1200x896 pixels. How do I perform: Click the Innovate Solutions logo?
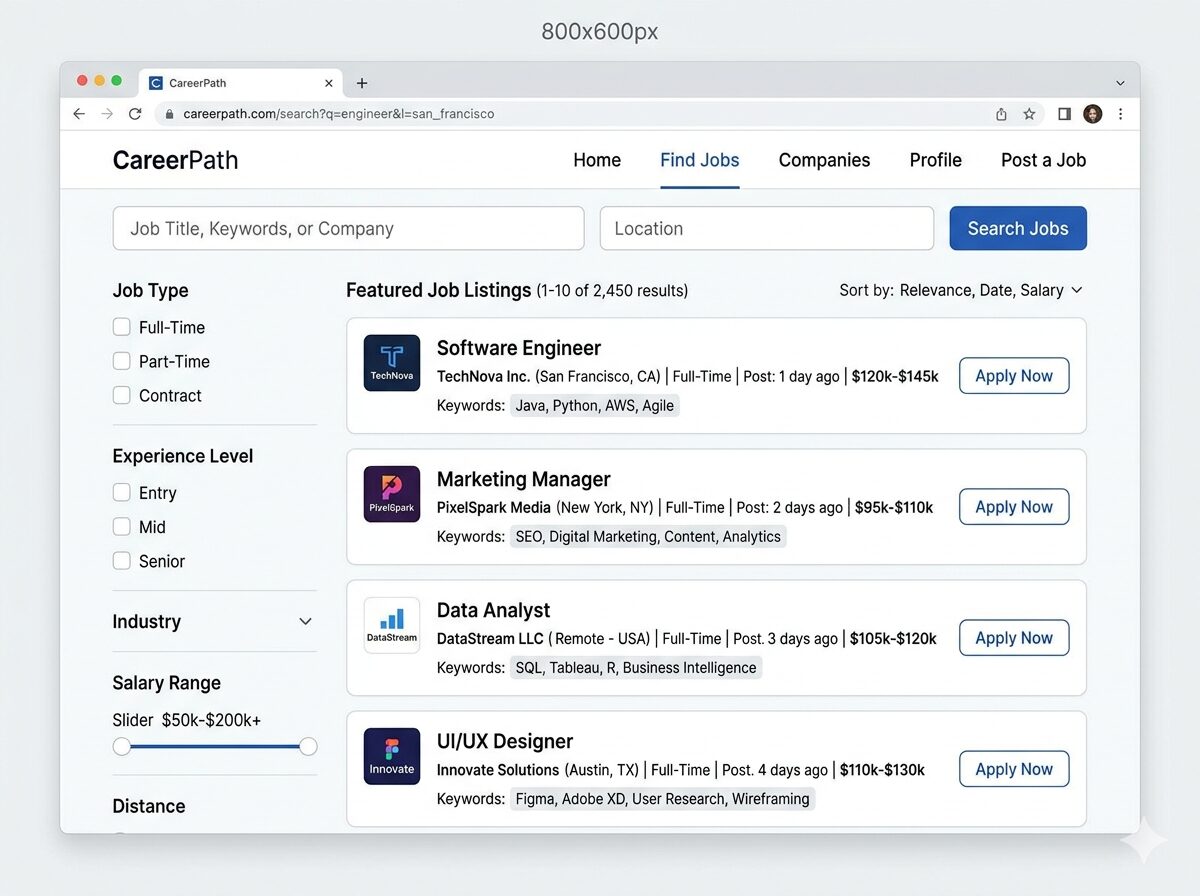392,756
